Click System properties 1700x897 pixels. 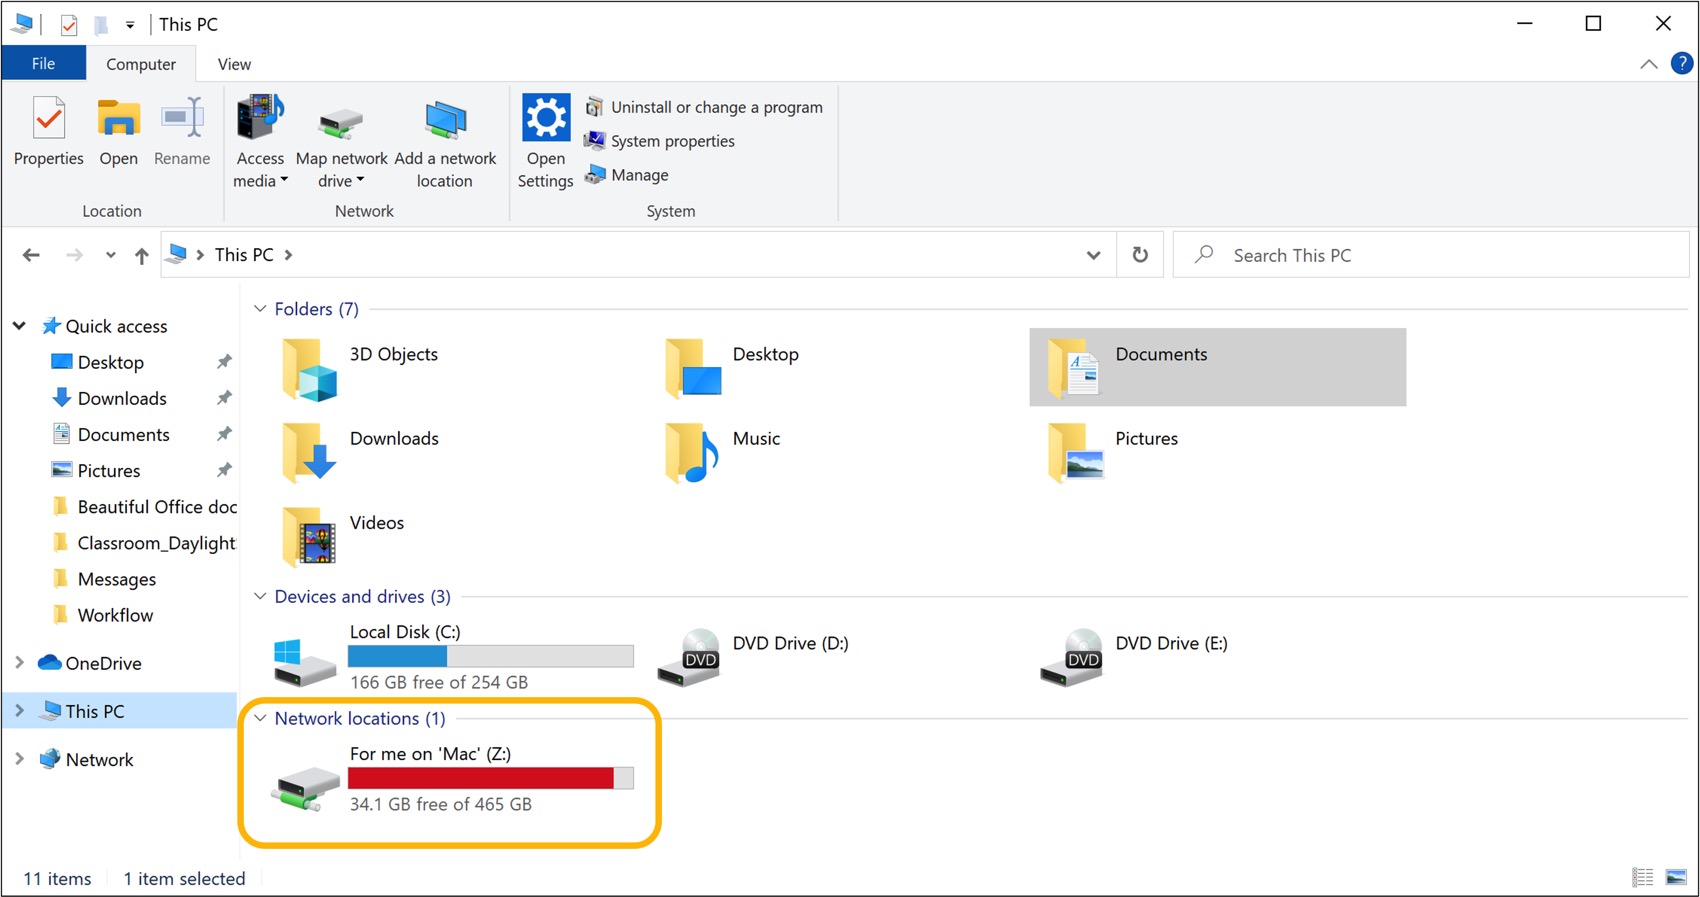pyautogui.click(x=660, y=141)
